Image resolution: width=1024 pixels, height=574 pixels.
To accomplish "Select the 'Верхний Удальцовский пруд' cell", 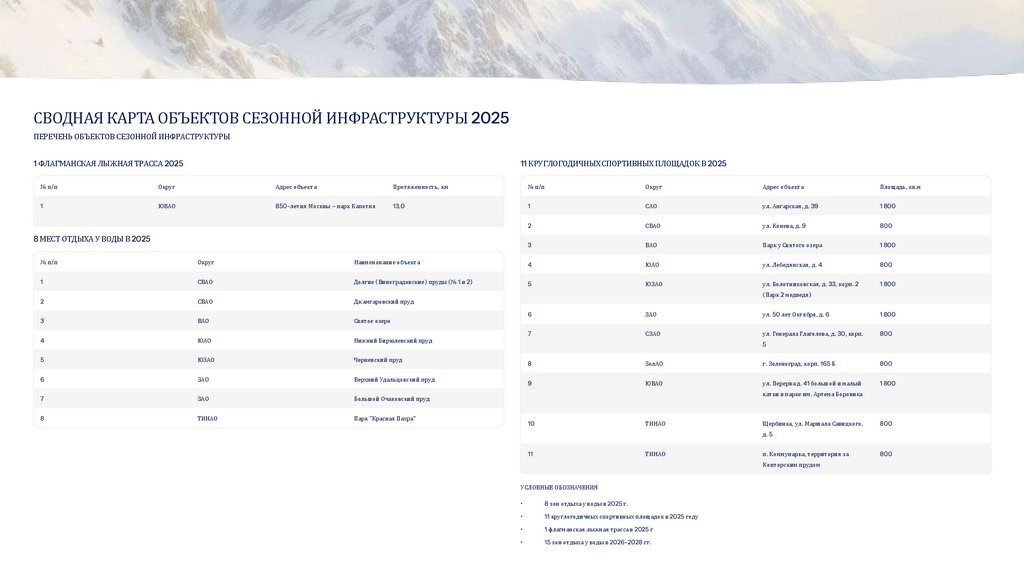I will 394,379.
